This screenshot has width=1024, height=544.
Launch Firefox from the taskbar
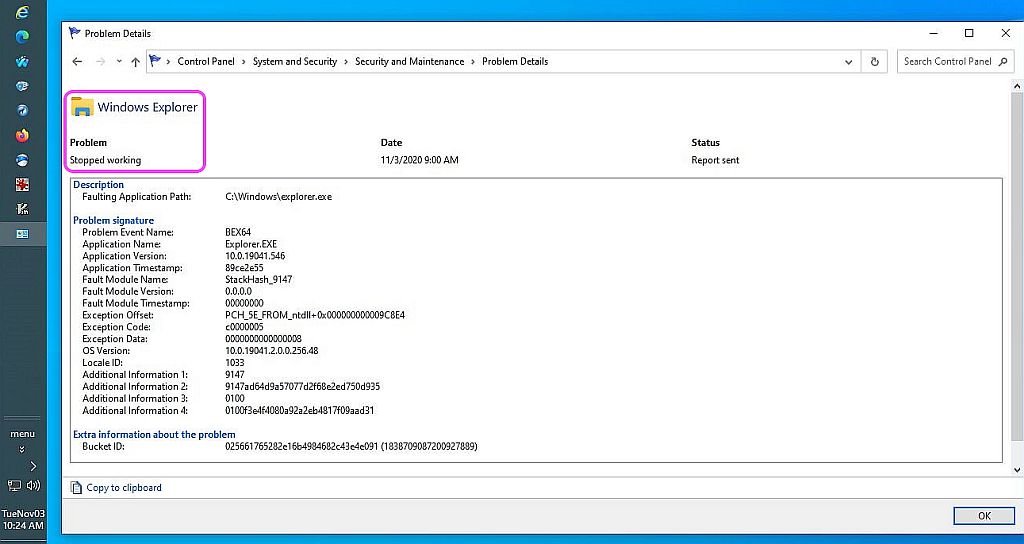tap(22, 135)
